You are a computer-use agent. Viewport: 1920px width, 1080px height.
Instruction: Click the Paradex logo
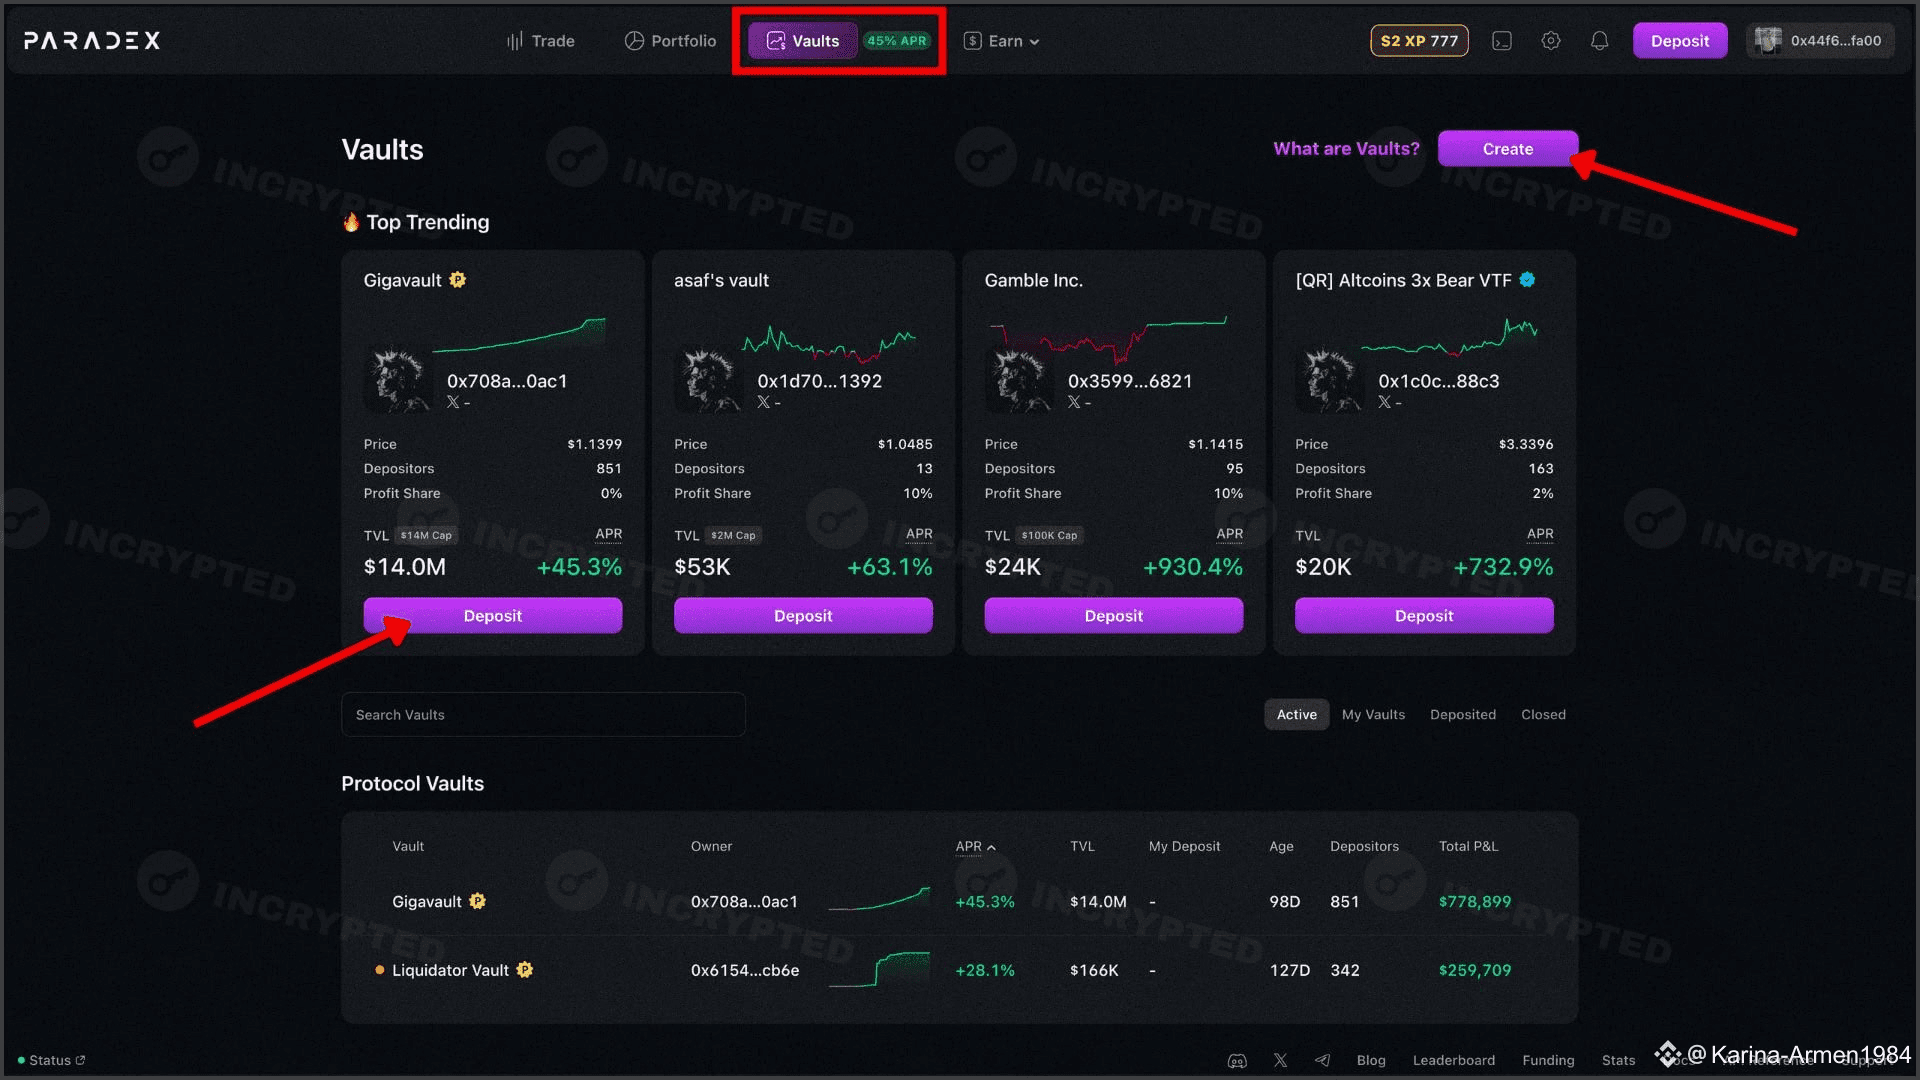tap(92, 41)
